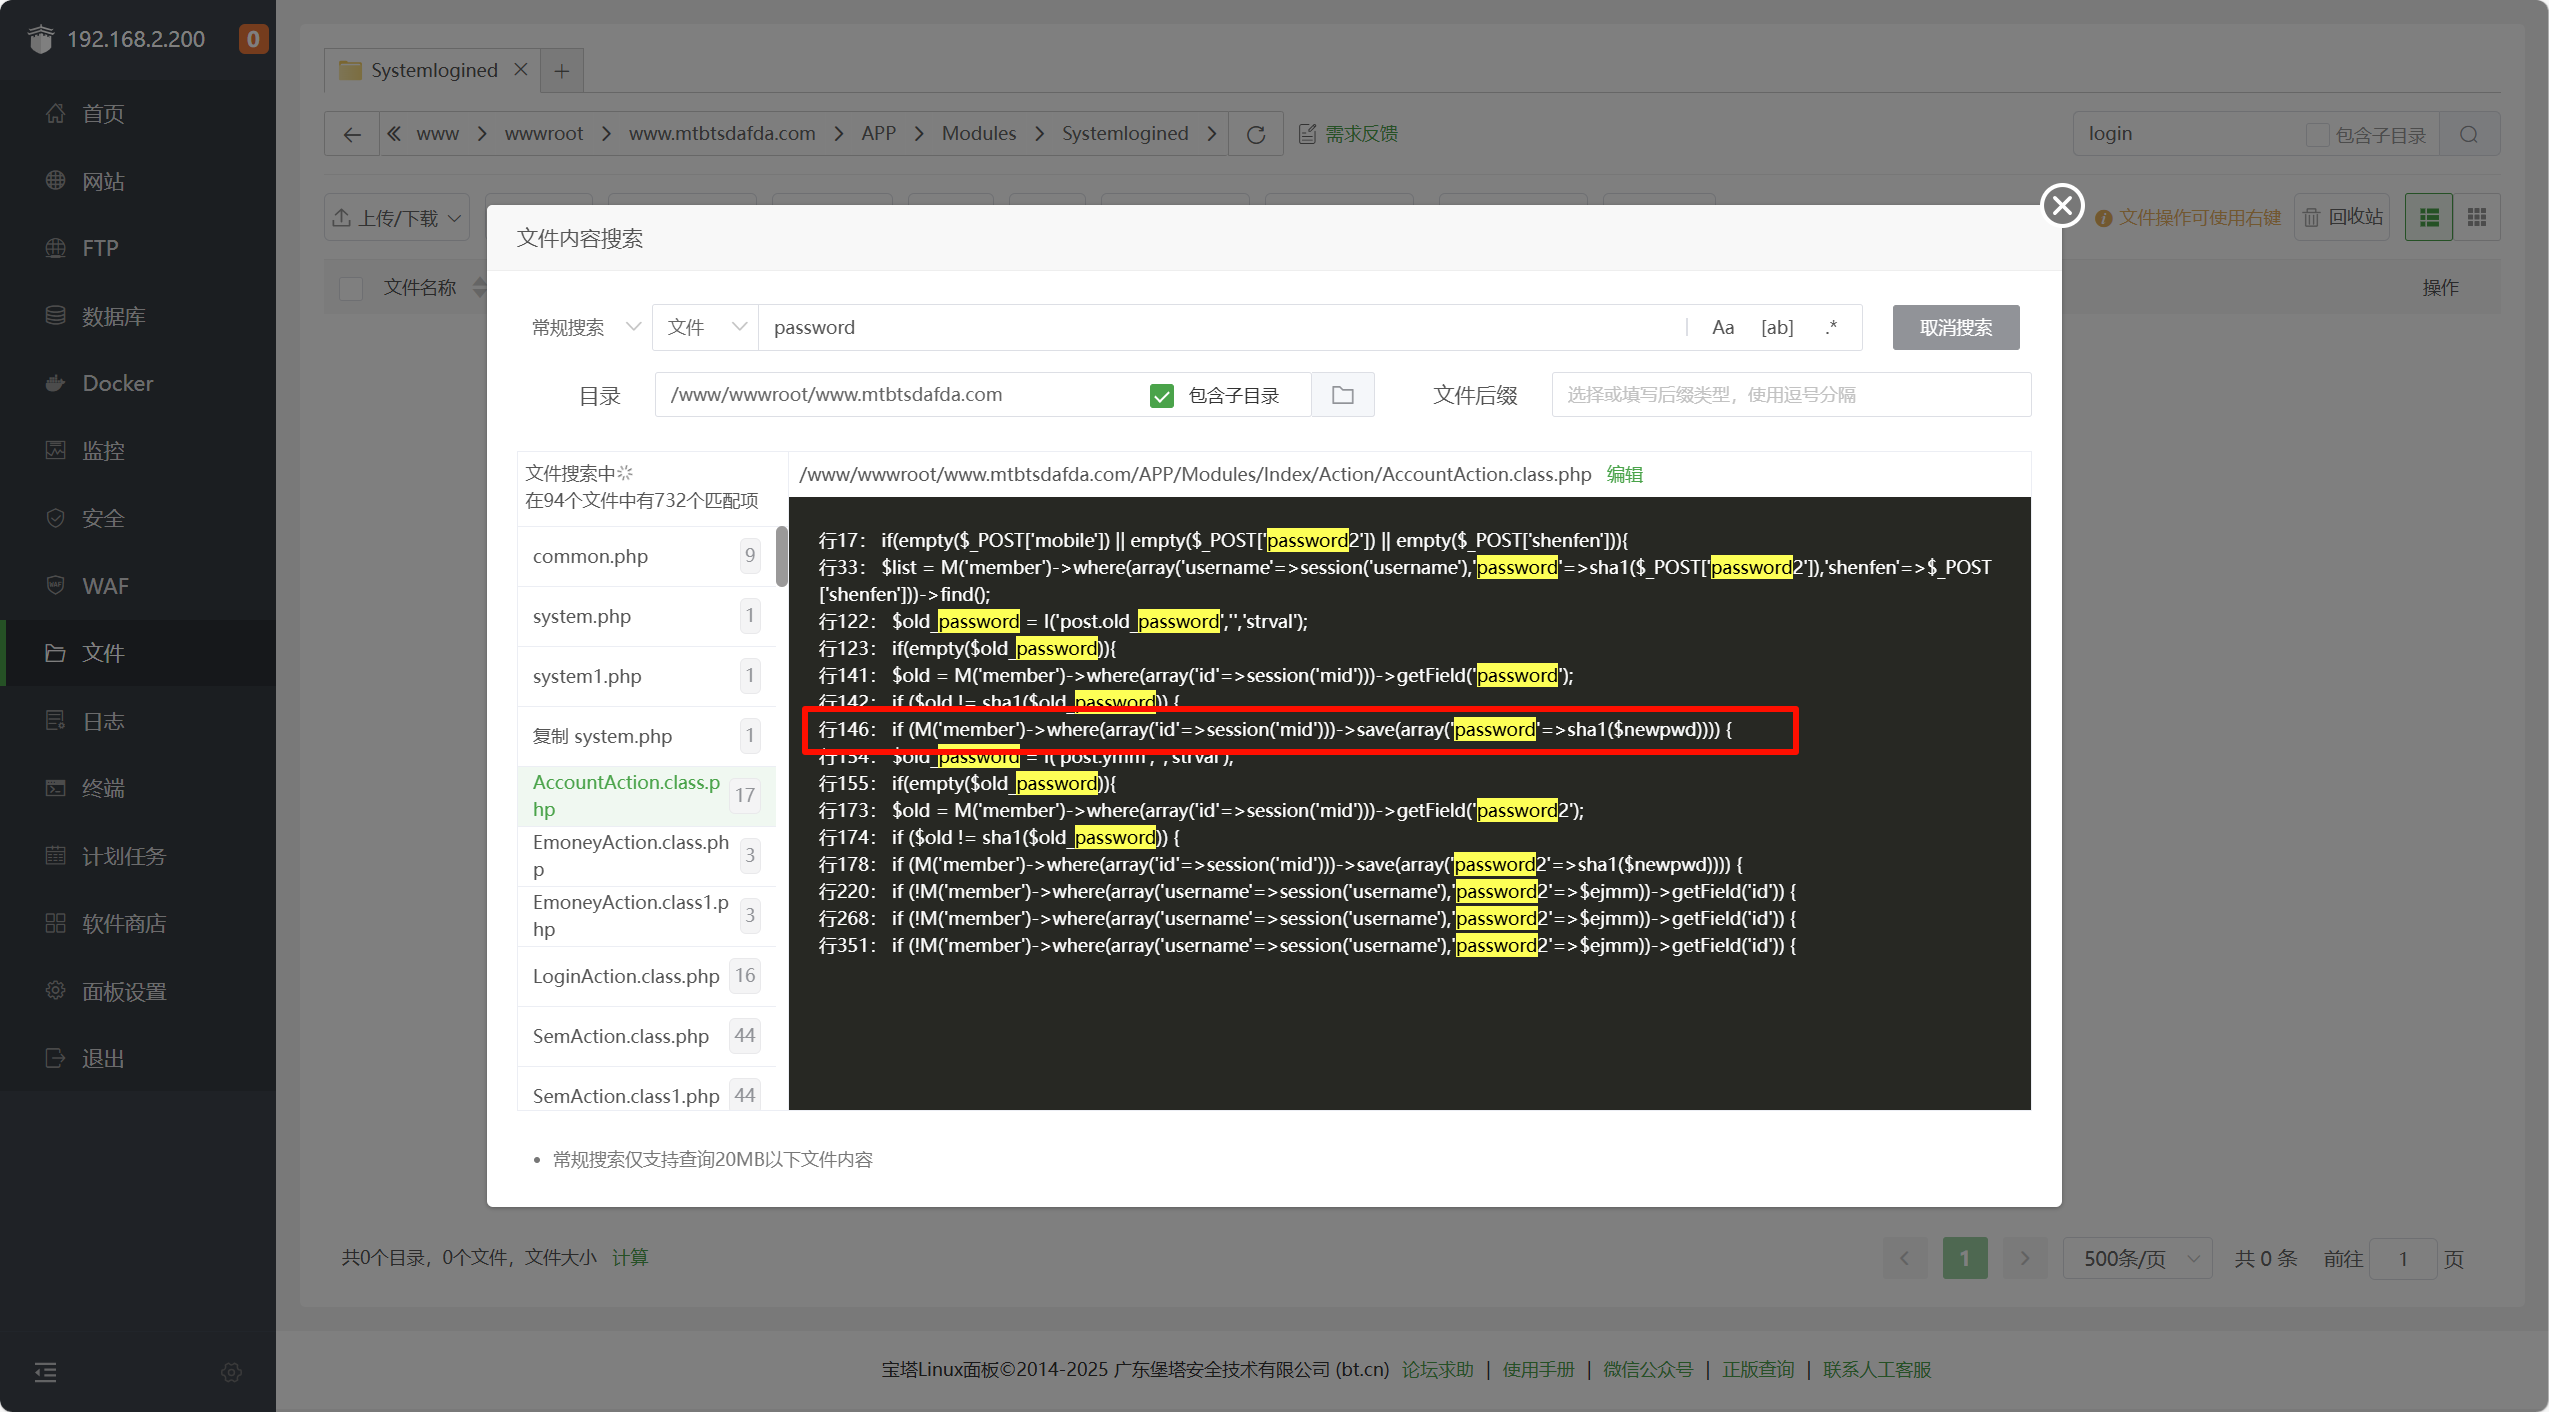Viewport: 2549px width, 1412px height.
Task: Click the 文件后缀 suffix input field
Action: [x=1791, y=395]
